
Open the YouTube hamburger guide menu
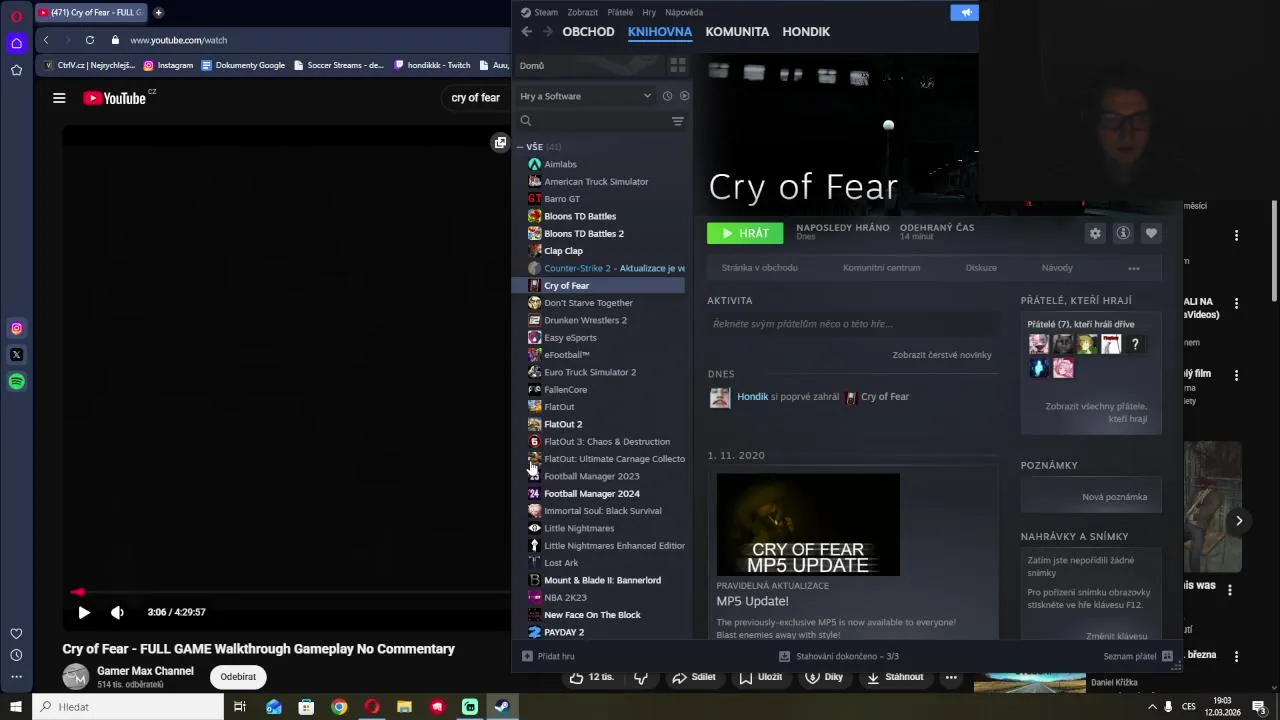point(59,98)
